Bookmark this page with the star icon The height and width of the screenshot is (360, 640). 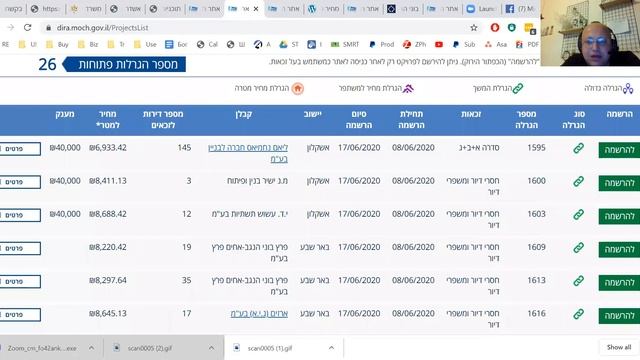click(x=473, y=28)
